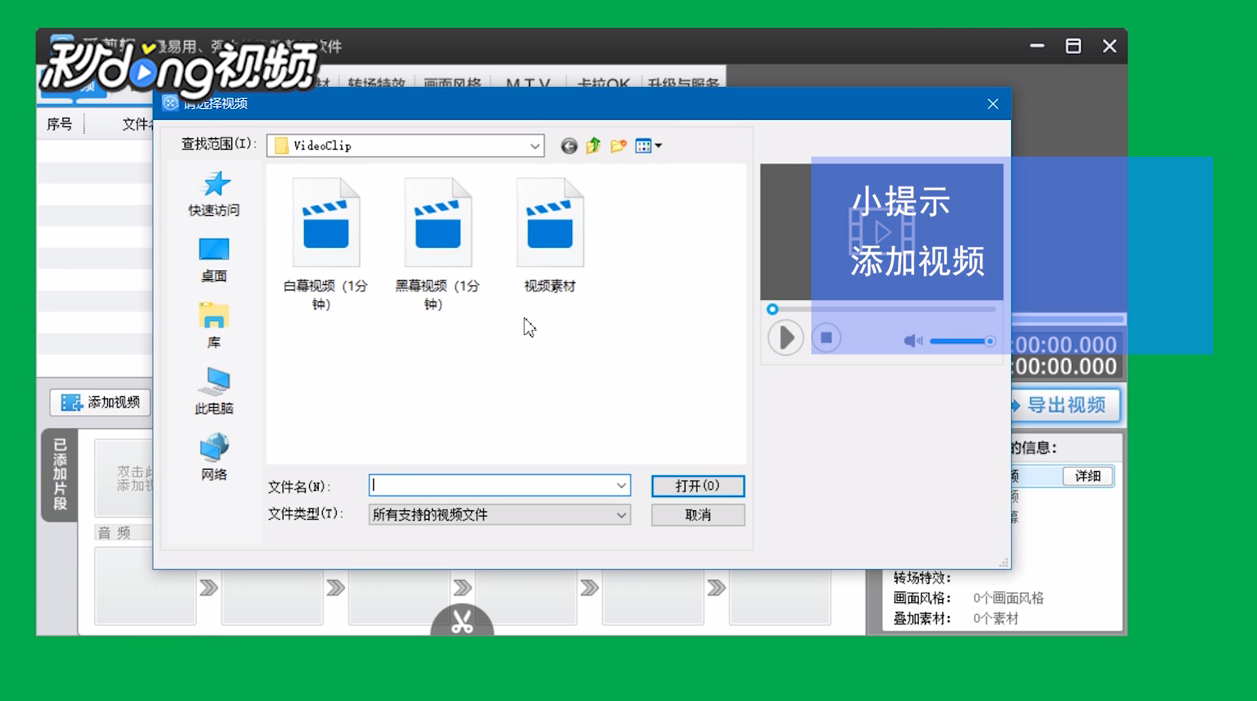Mute the preview speaker icon
Image resolution: width=1257 pixels, height=701 pixels.
(913, 341)
